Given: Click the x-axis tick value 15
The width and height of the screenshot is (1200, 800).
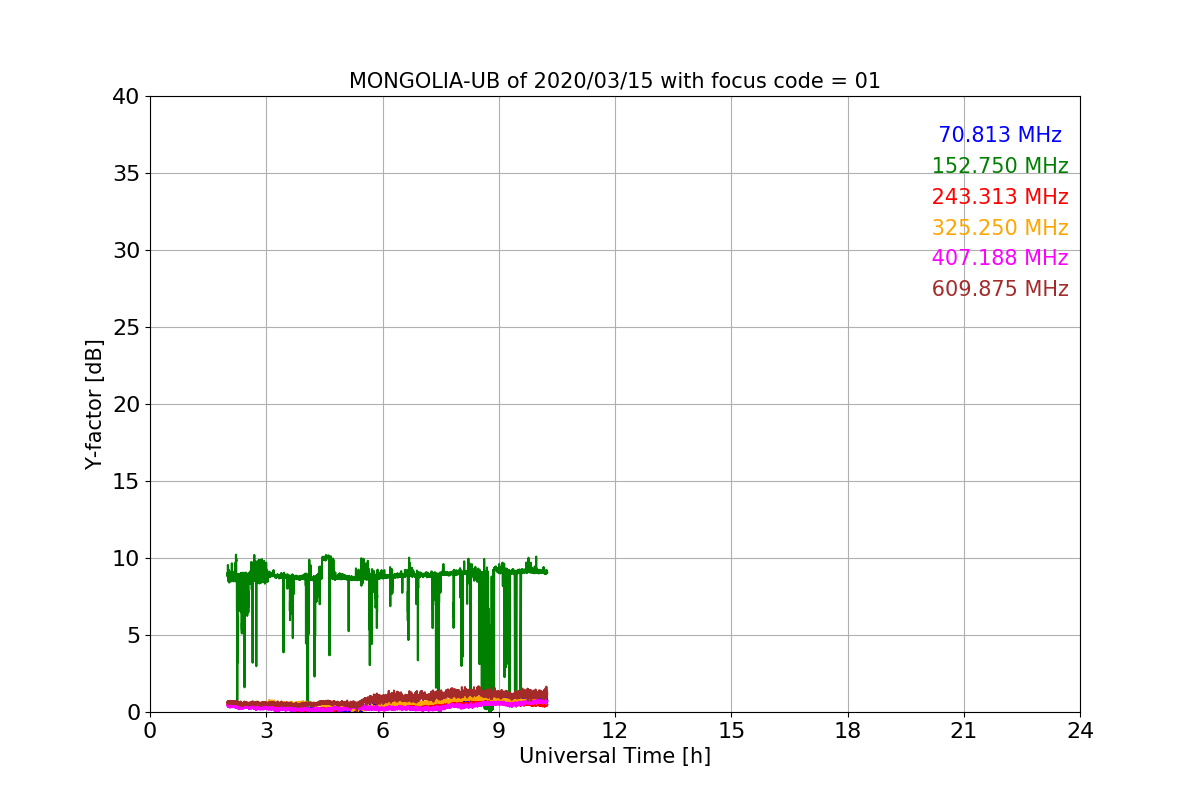Looking at the screenshot, I should 731,731.
